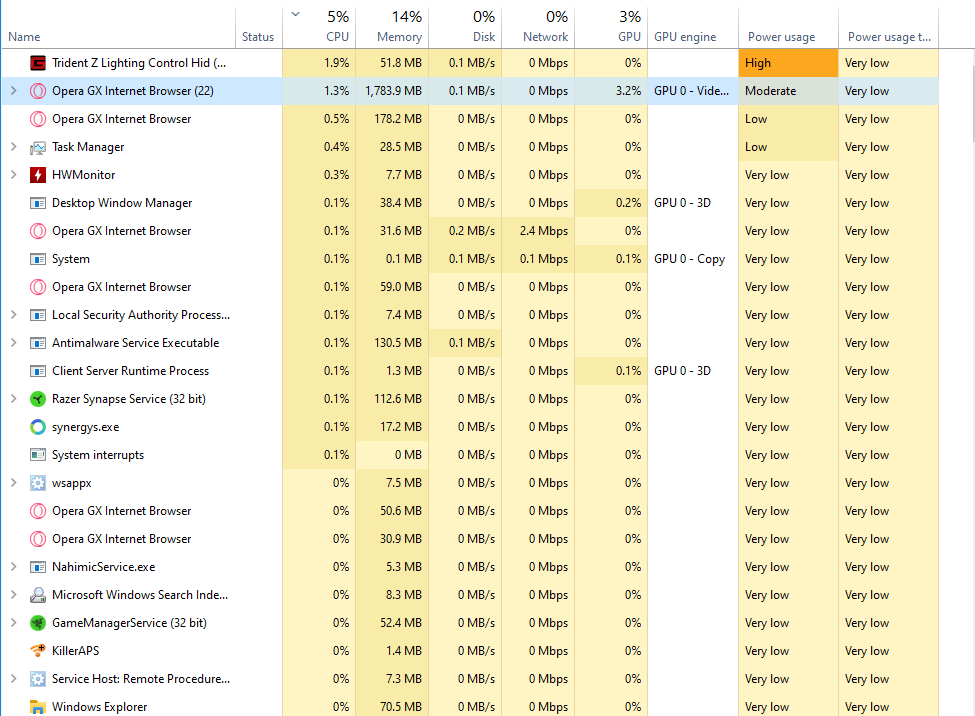Expand Antimalware Service Executable

[14, 343]
